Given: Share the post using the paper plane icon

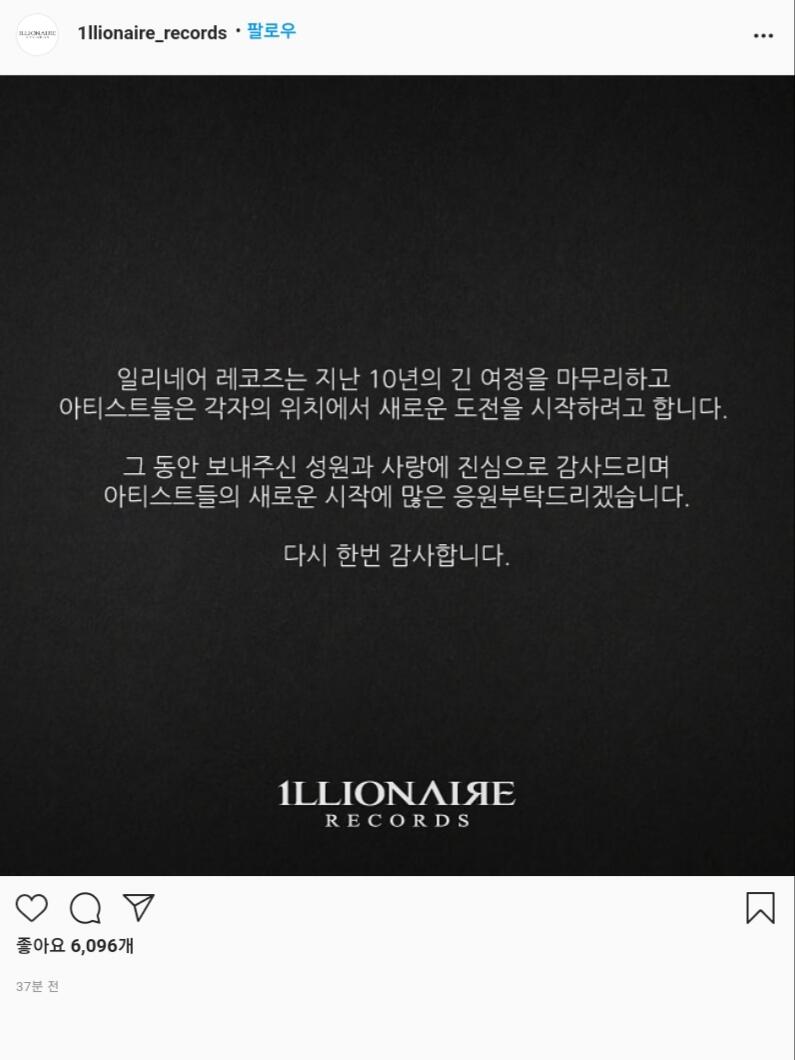Looking at the screenshot, I should coord(139,907).
